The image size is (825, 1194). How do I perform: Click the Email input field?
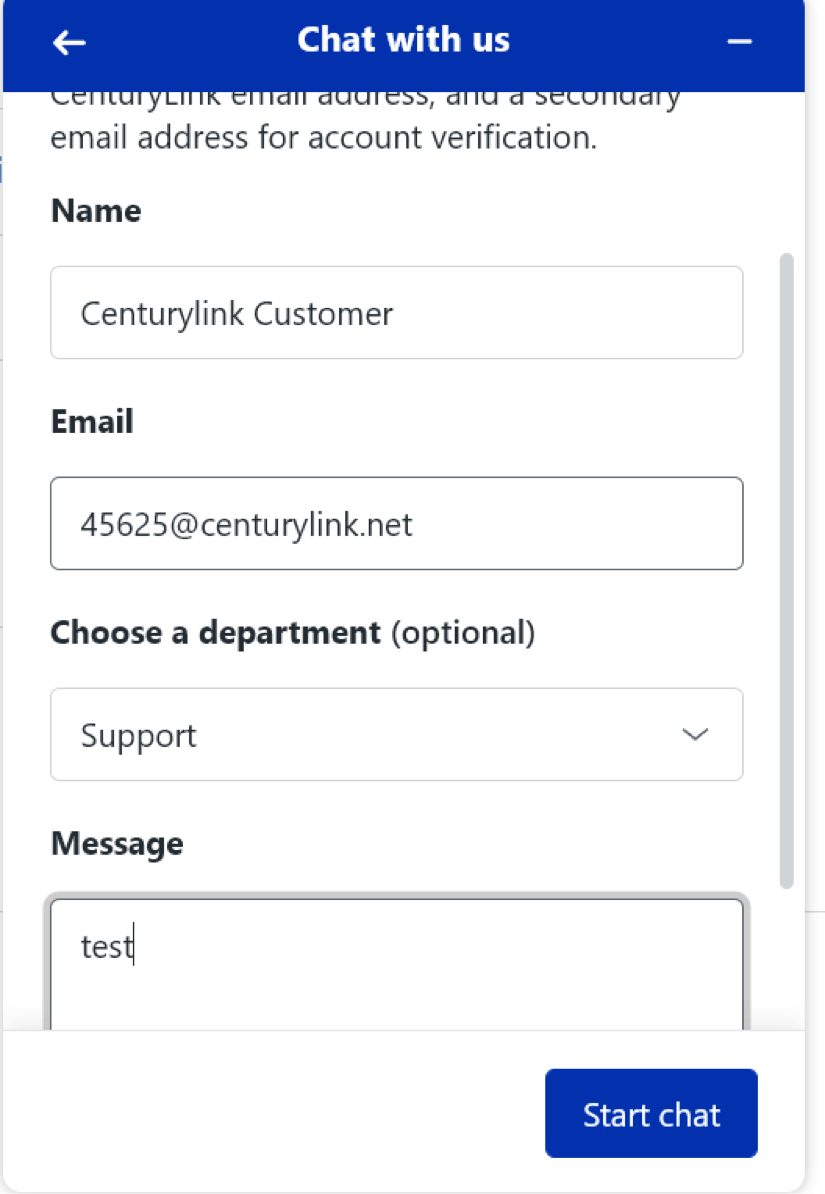(396, 523)
